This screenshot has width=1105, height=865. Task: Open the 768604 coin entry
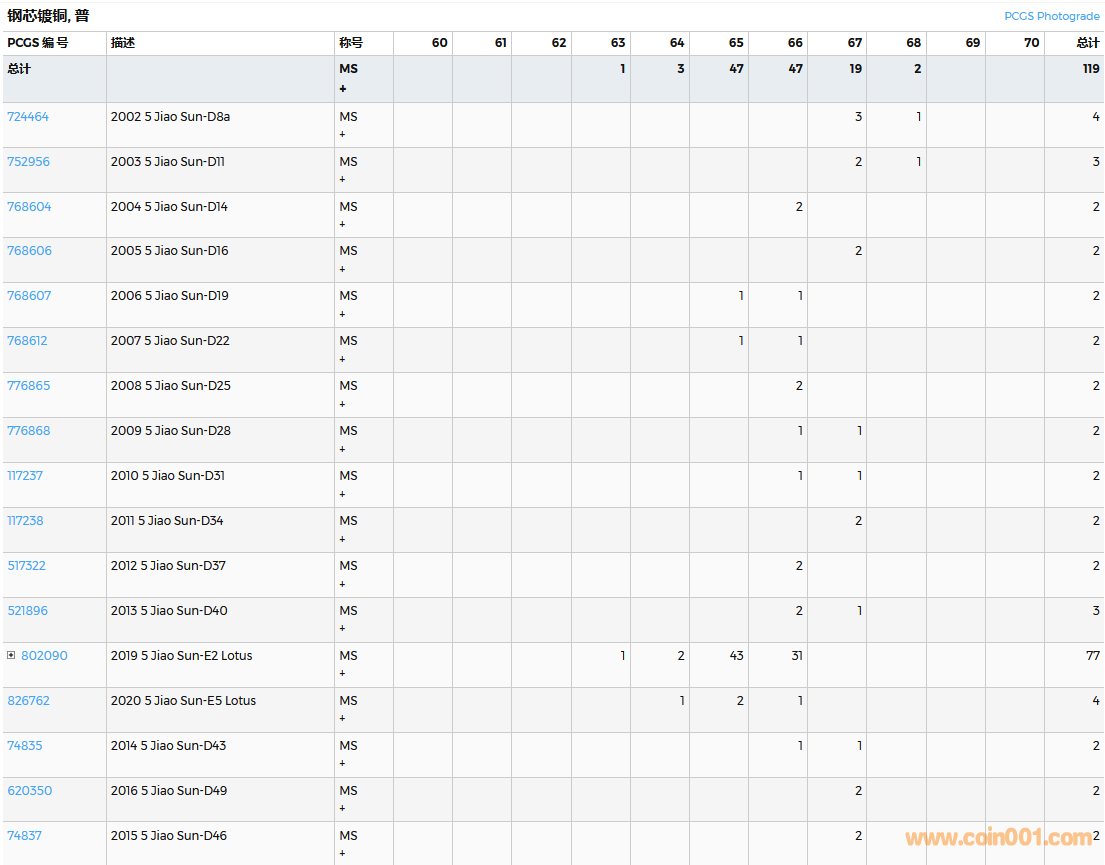(x=29, y=207)
